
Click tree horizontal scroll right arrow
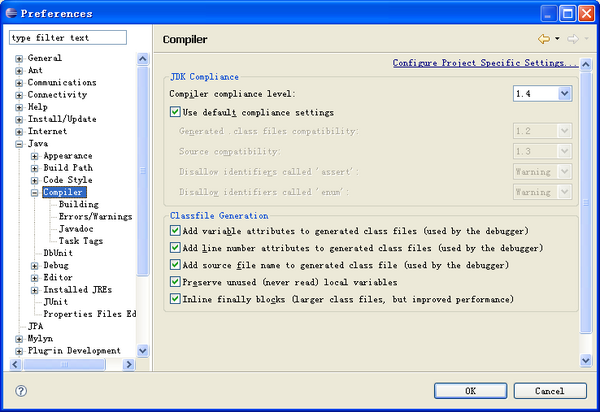[x=129, y=365]
